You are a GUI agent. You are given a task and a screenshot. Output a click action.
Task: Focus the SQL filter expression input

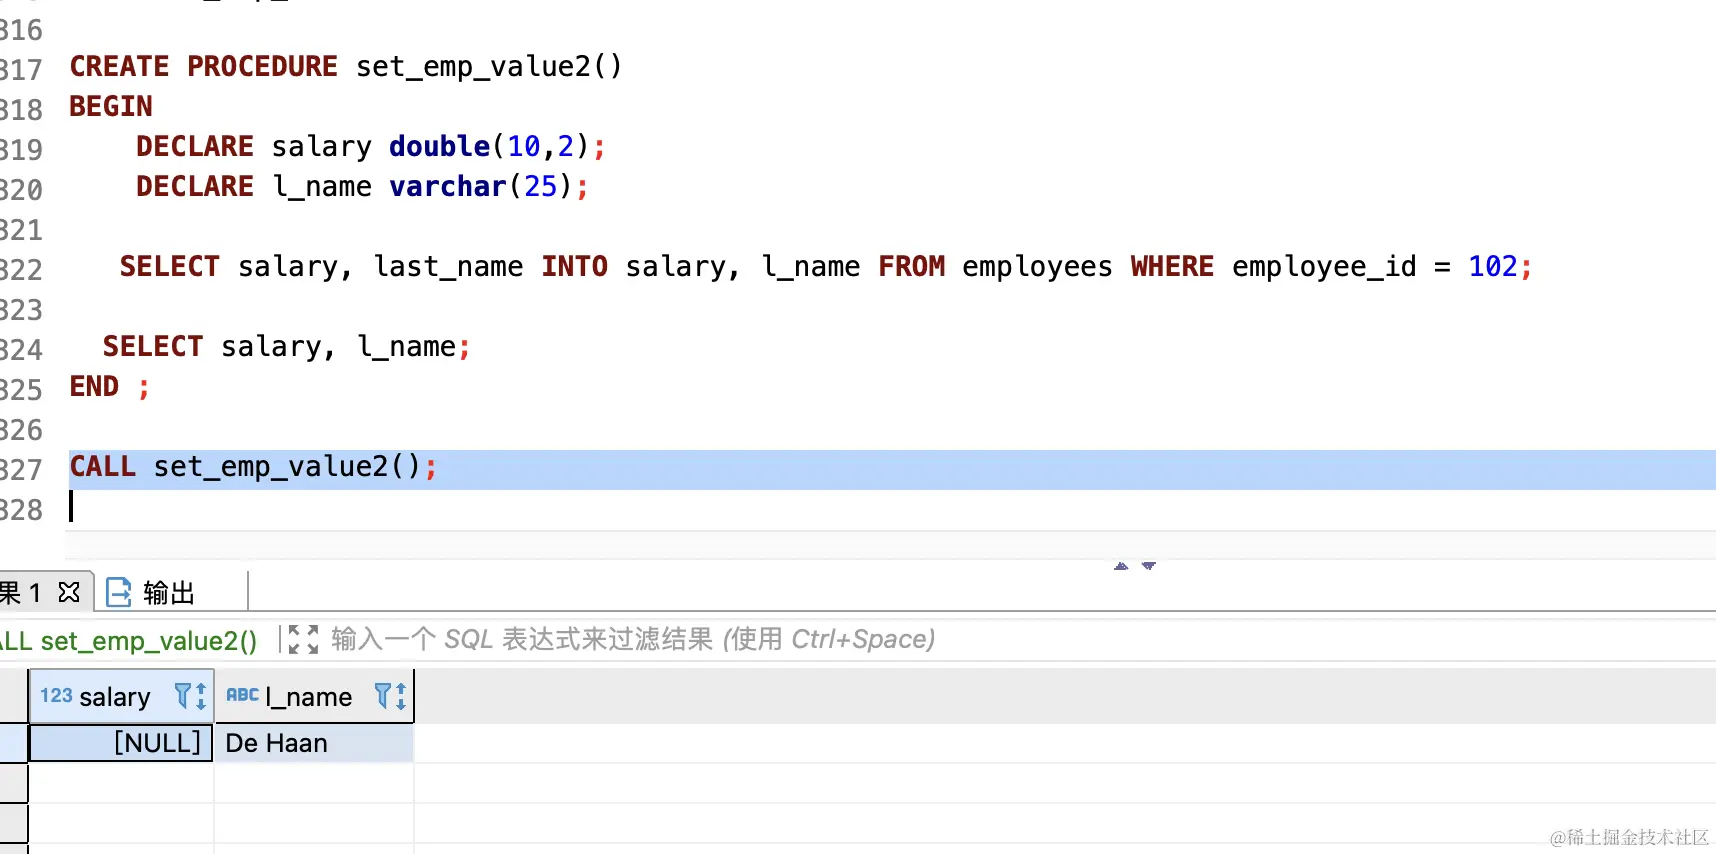pyautogui.click(x=633, y=639)
